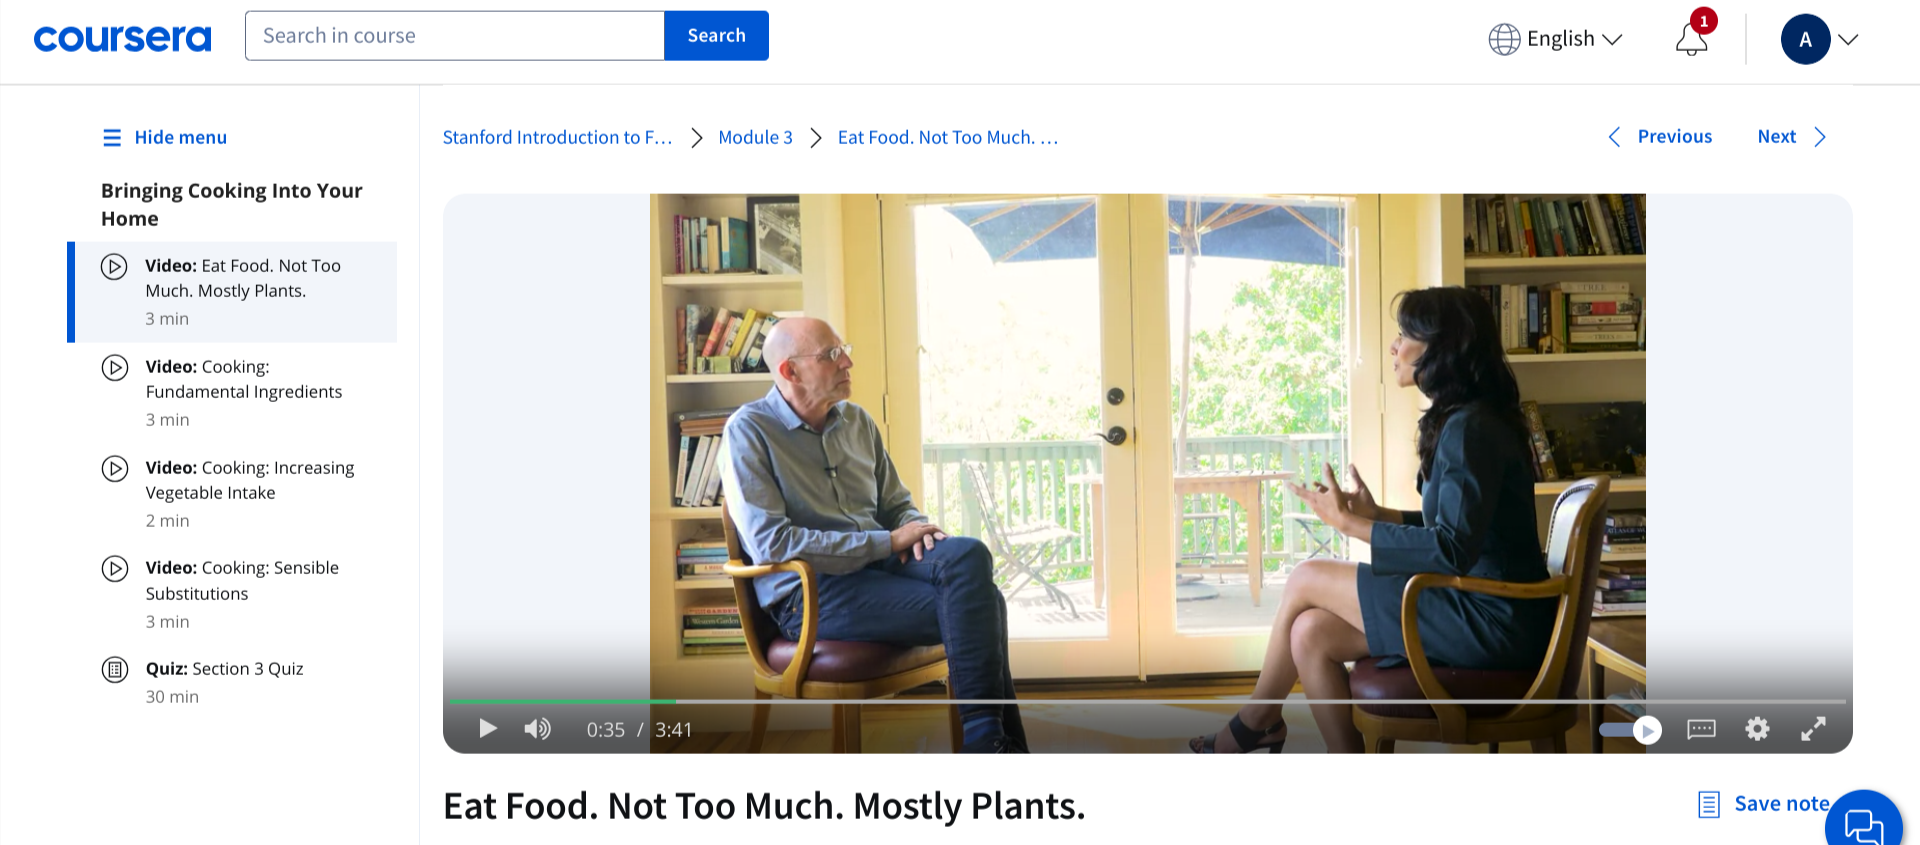Viewport: 1920px width, 845px height.
Task: Go to the Next lesson
Action: point(1791,137)
